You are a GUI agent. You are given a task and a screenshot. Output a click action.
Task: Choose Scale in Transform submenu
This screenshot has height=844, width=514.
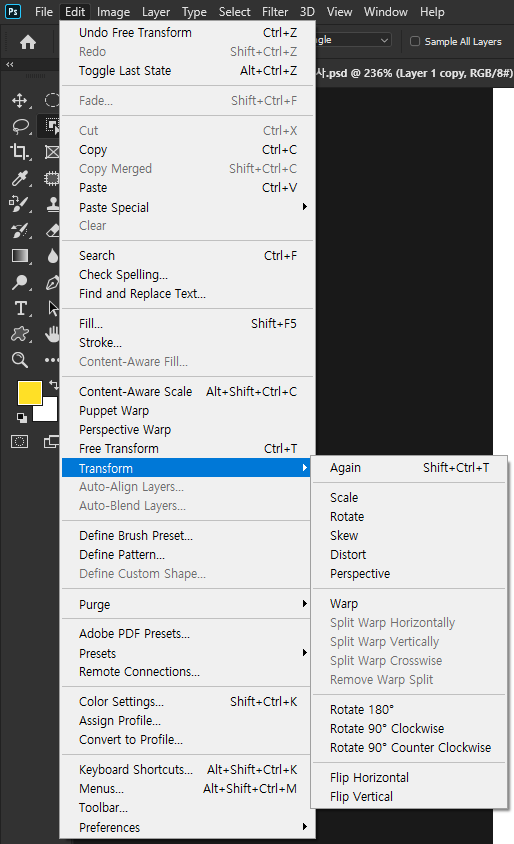[409, 497]
